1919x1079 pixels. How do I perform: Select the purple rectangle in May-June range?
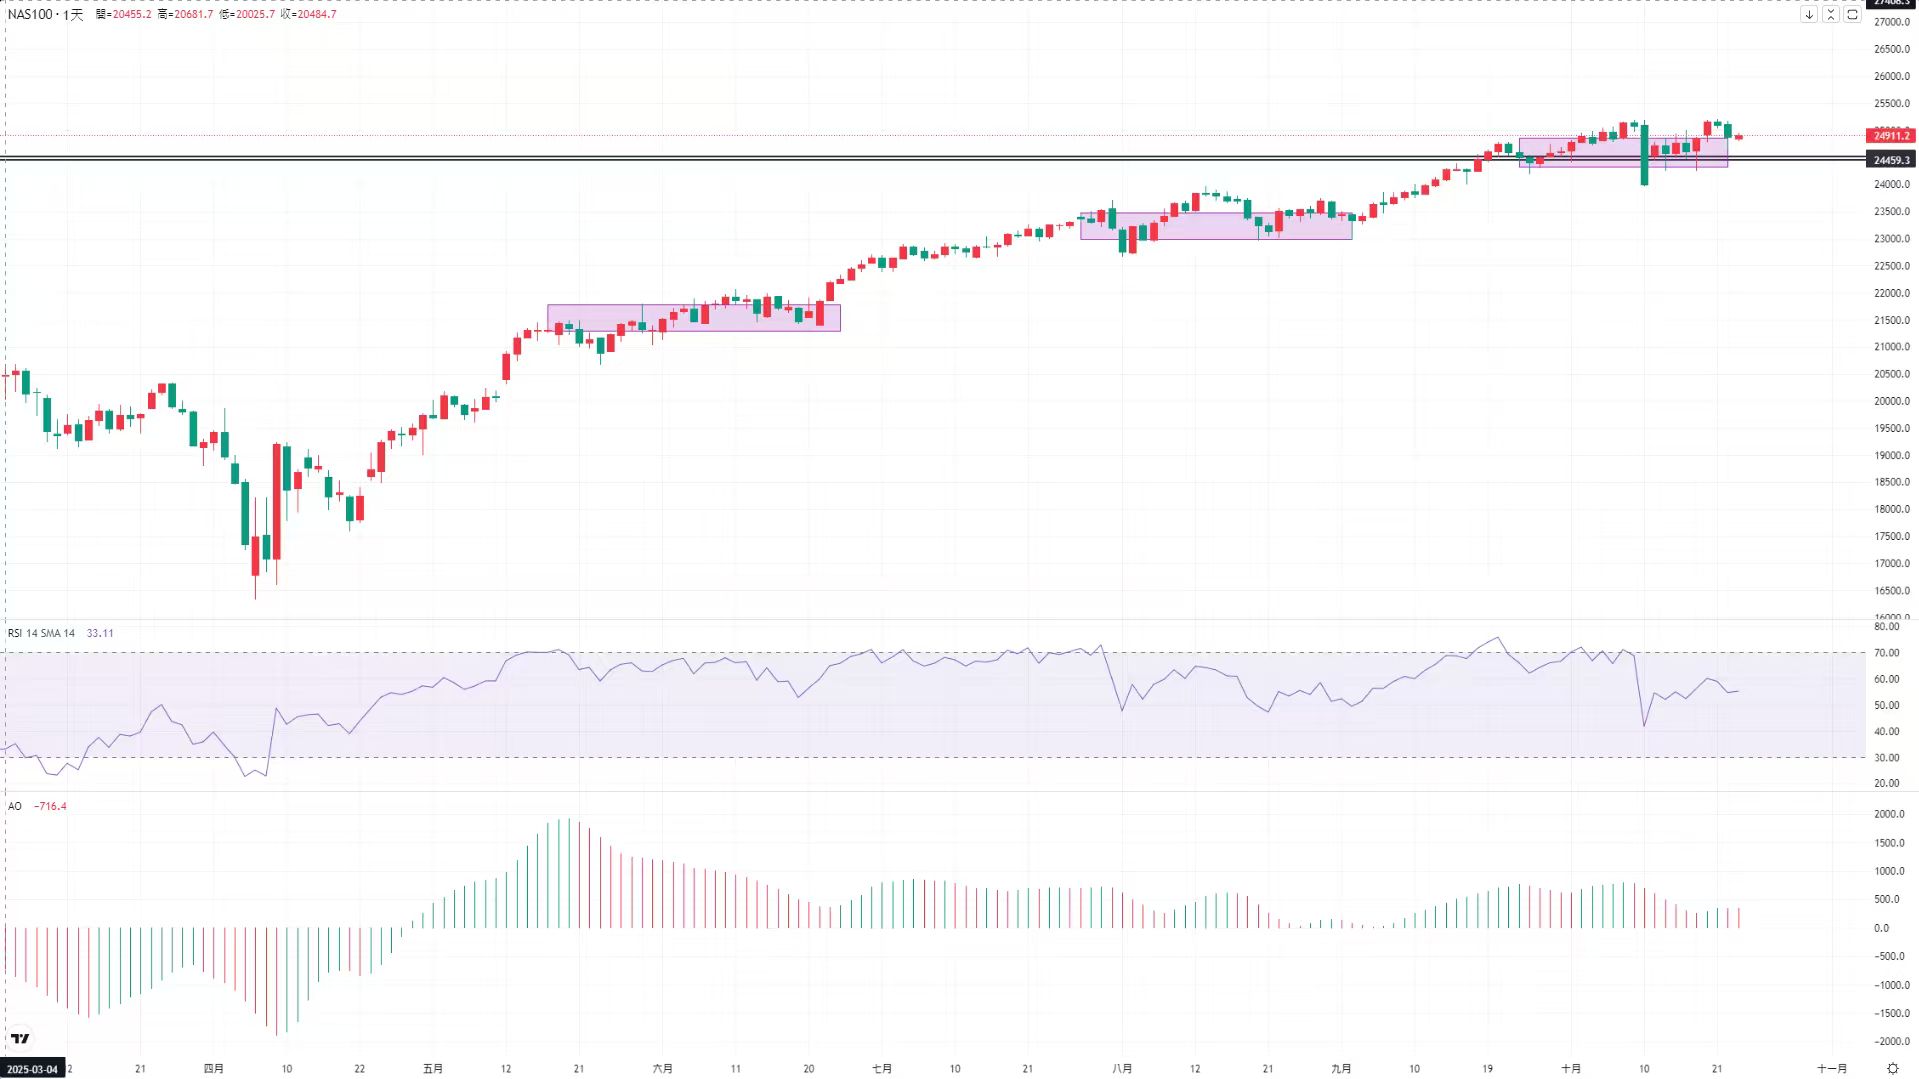[693, 318]
